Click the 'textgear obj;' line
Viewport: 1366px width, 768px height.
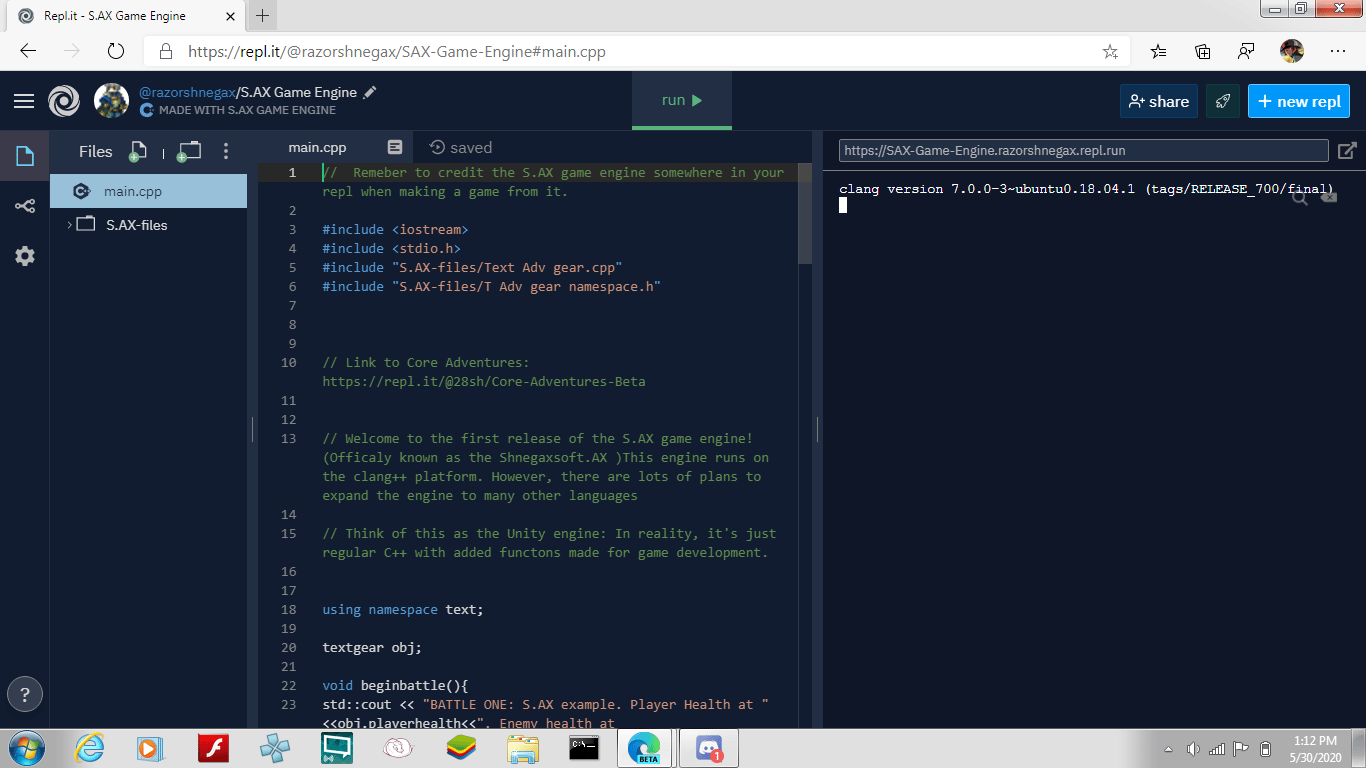[x=372, y=648]
